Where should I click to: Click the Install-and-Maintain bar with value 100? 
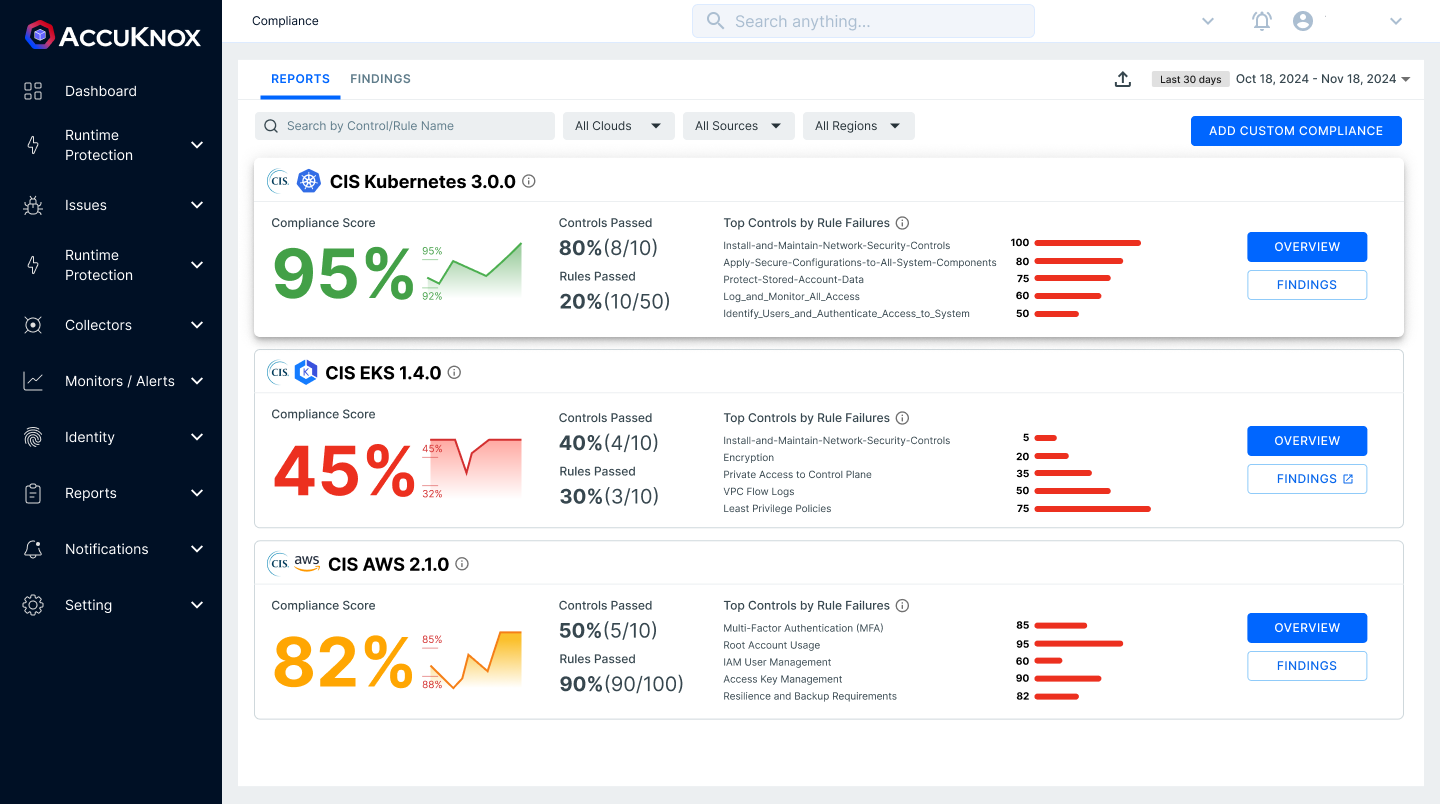(x=1088, y=243)
